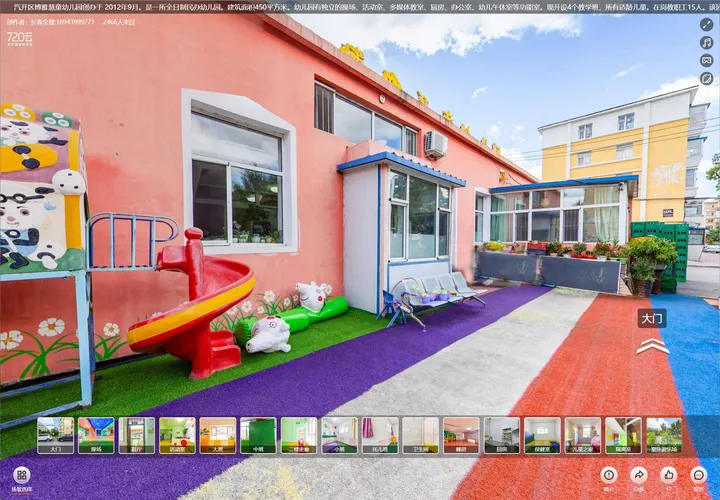Open the scene selection grid icon

coord(22,475)
